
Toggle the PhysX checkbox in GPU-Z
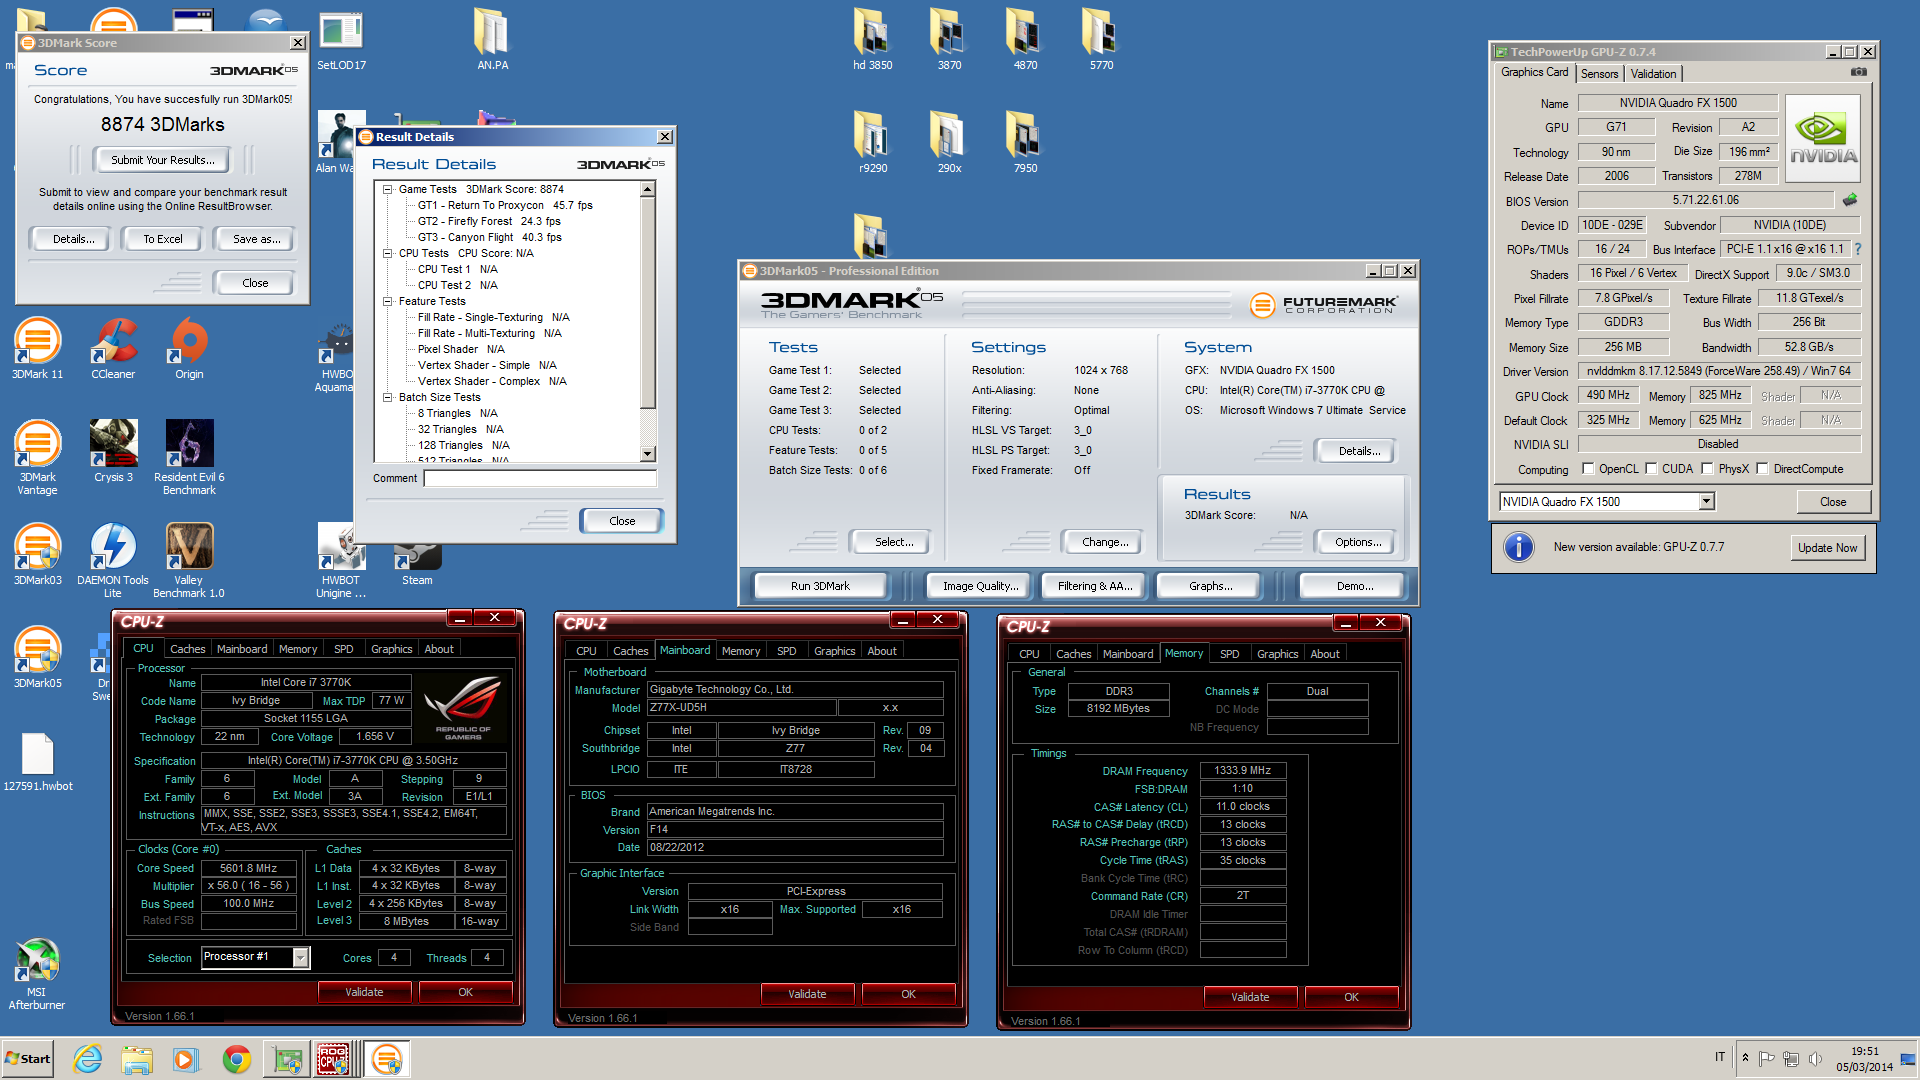click(x=1707, y=468)
